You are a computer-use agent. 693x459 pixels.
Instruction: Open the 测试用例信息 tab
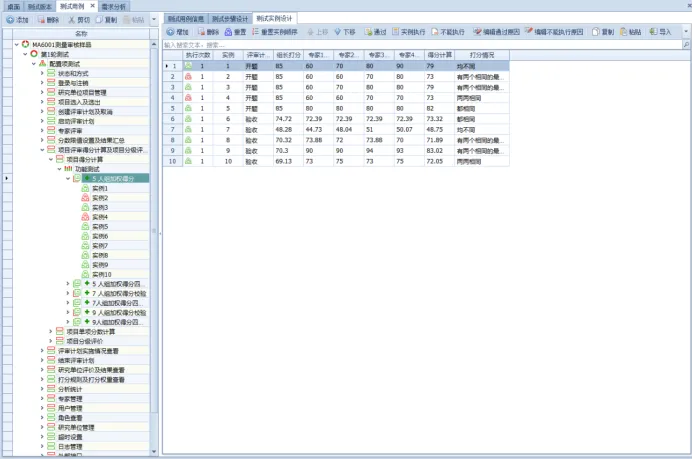pyautogui.click(x=186, y=19)
